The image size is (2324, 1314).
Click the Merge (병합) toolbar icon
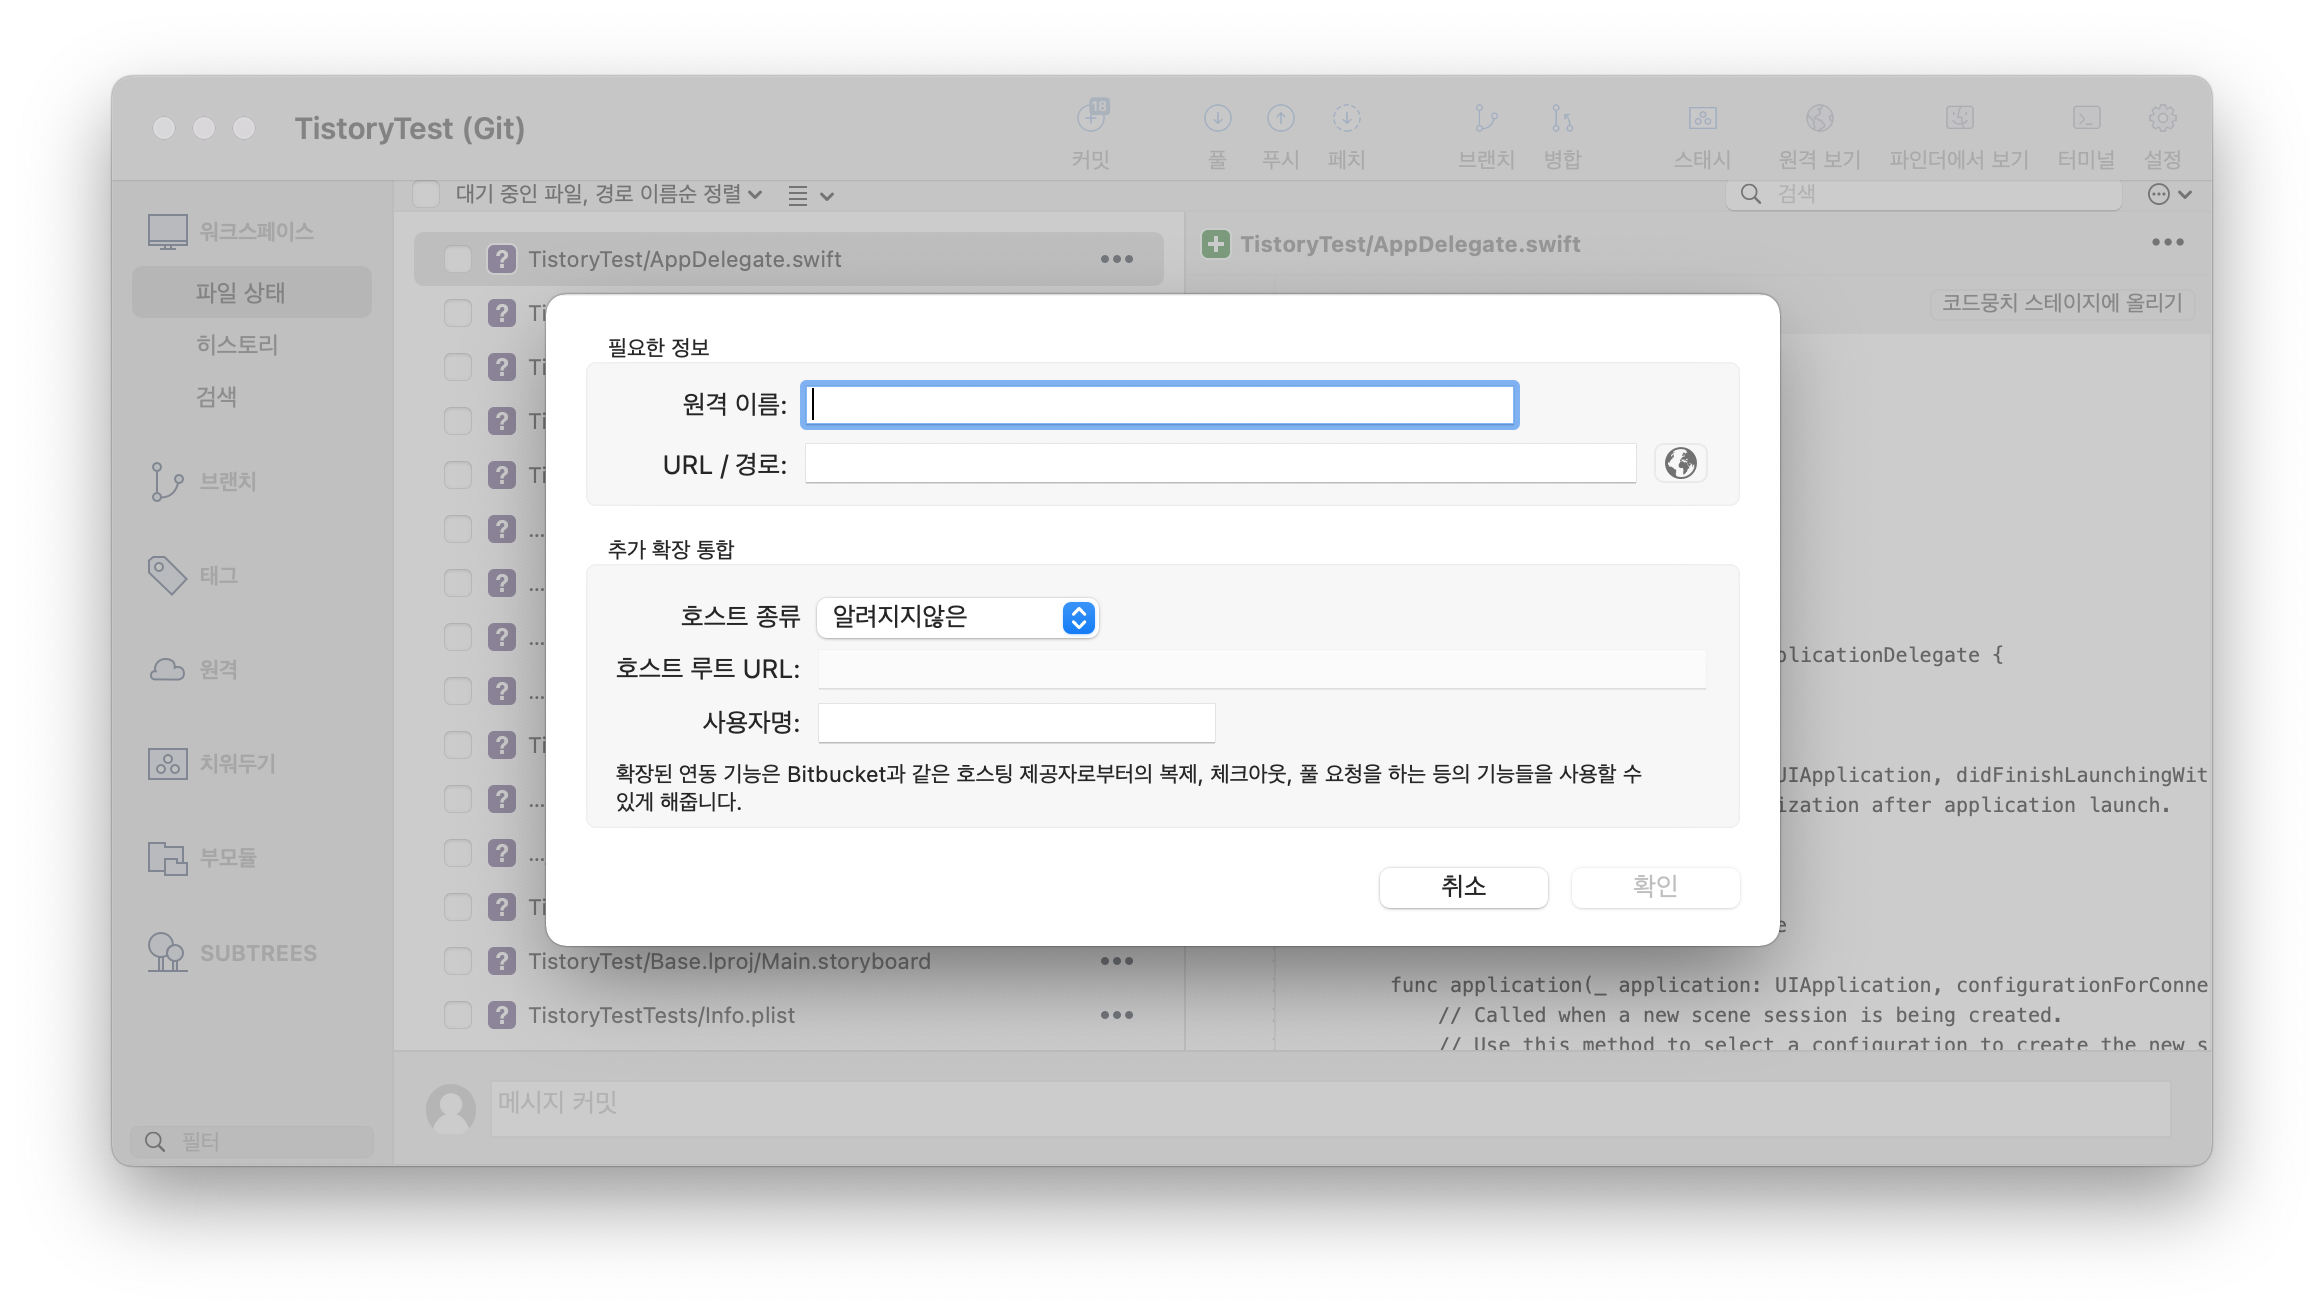[x=1561, y=120]
